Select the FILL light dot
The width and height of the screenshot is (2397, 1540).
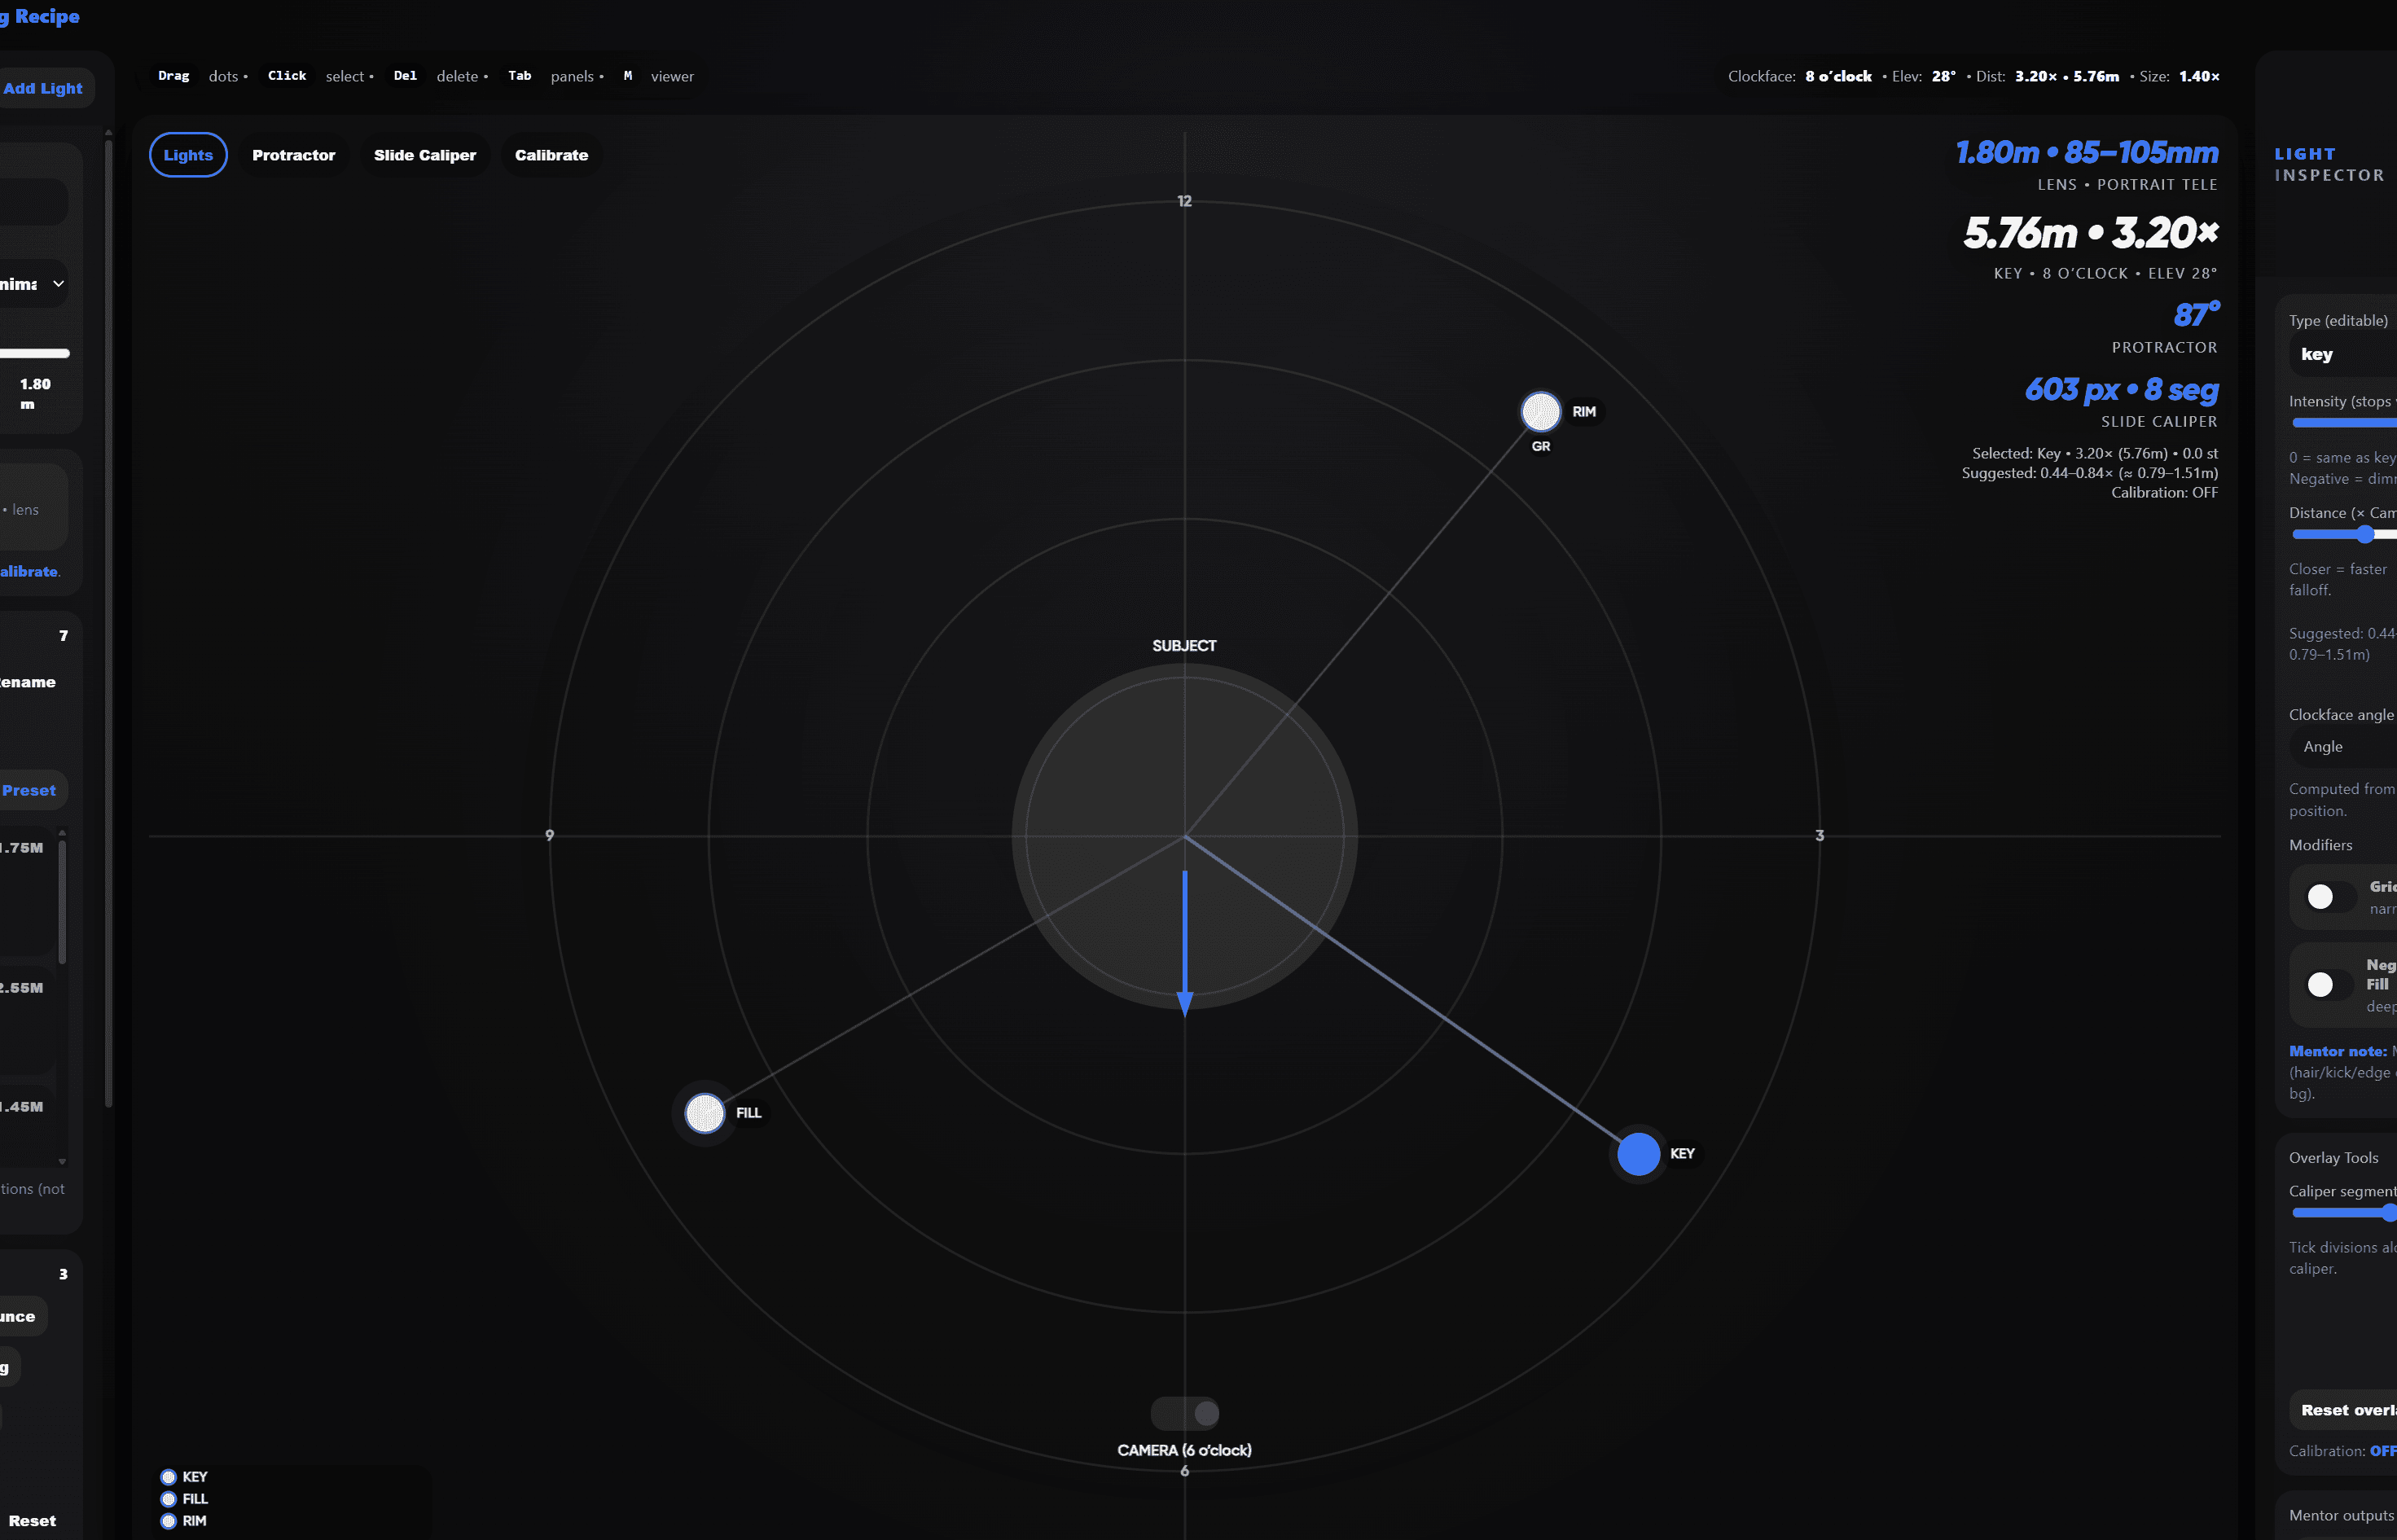tap(704, 1113)
